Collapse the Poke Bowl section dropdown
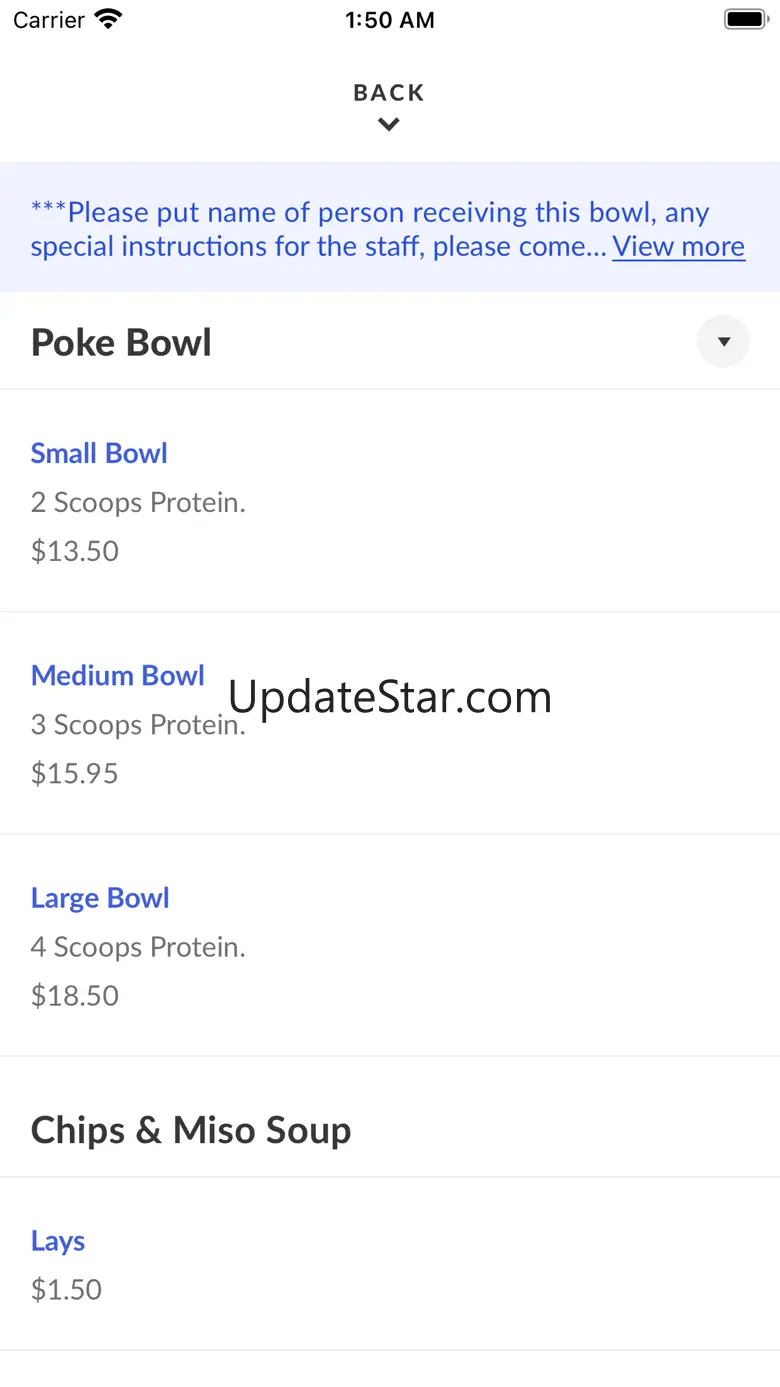The height and width of the screenshot is (1387, 780). (x=723, y=342)
